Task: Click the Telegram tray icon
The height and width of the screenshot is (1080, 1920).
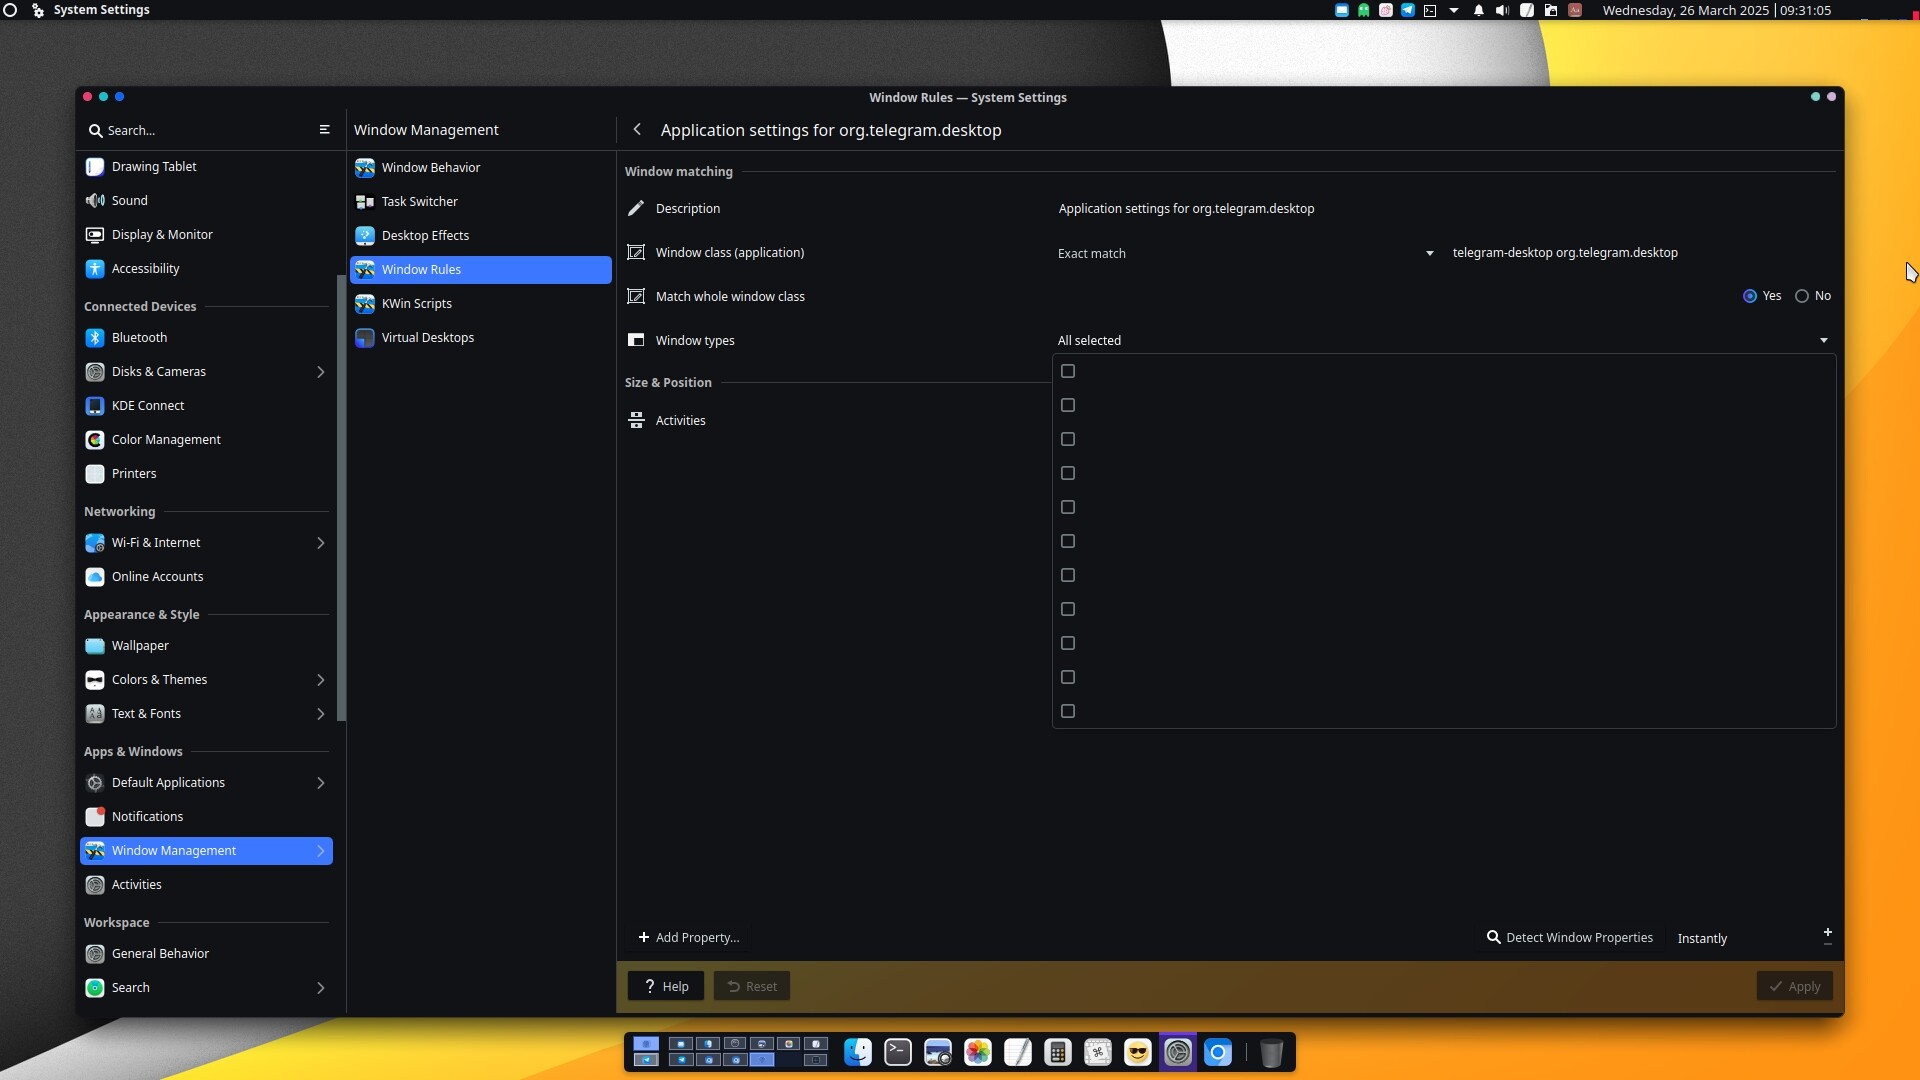Action: point(1408,10)
